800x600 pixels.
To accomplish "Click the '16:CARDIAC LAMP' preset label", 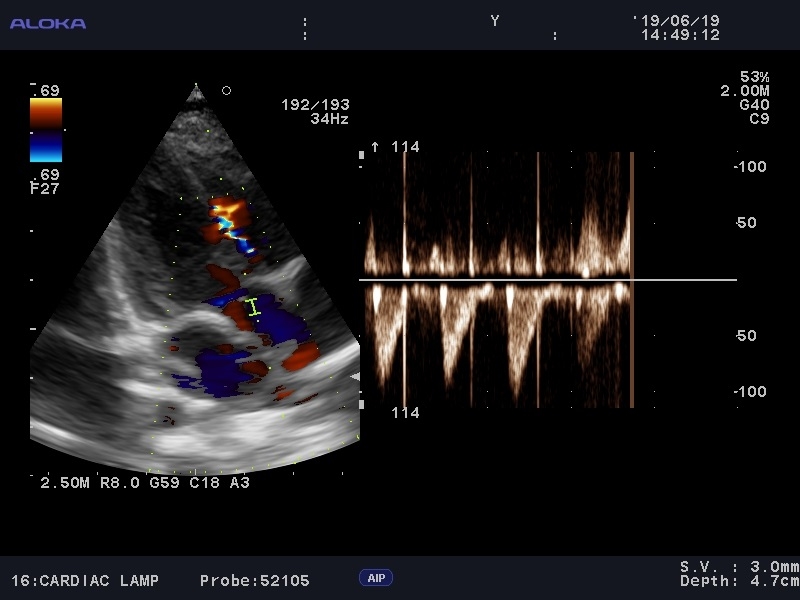I will pyautogui.click(x=85, y=581).
